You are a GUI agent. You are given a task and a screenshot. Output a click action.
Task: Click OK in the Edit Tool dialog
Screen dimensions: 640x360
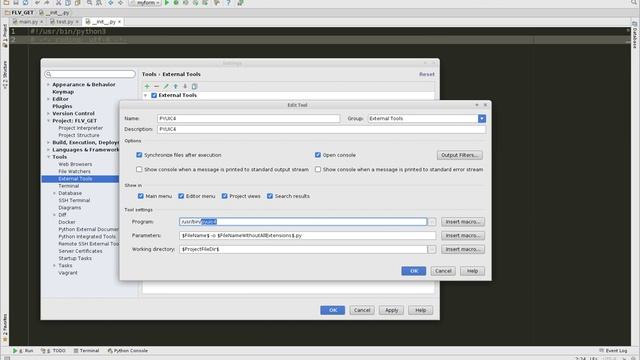click(x=413, y=271)
